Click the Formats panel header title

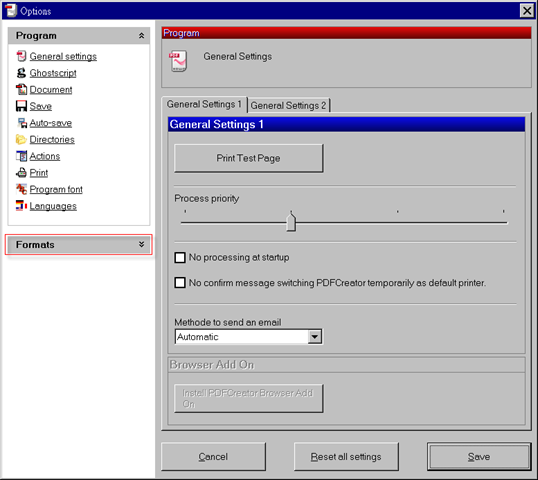(x=35, y=245)
